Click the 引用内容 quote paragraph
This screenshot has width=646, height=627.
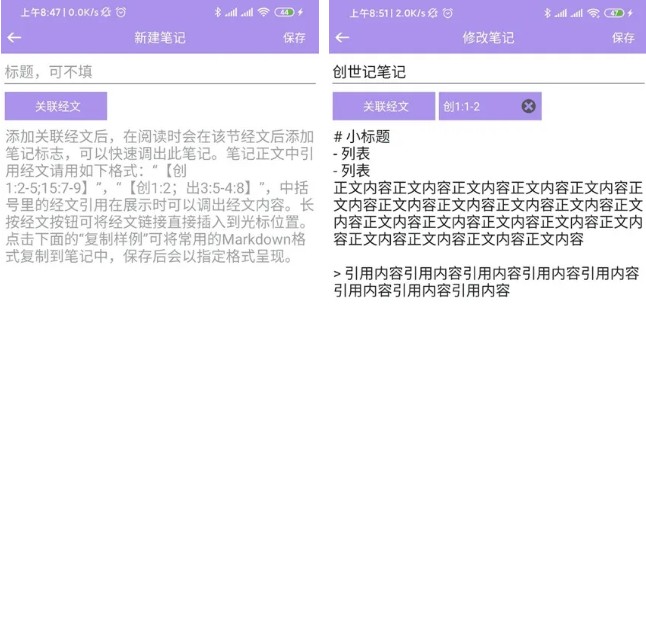pos(486,281)
